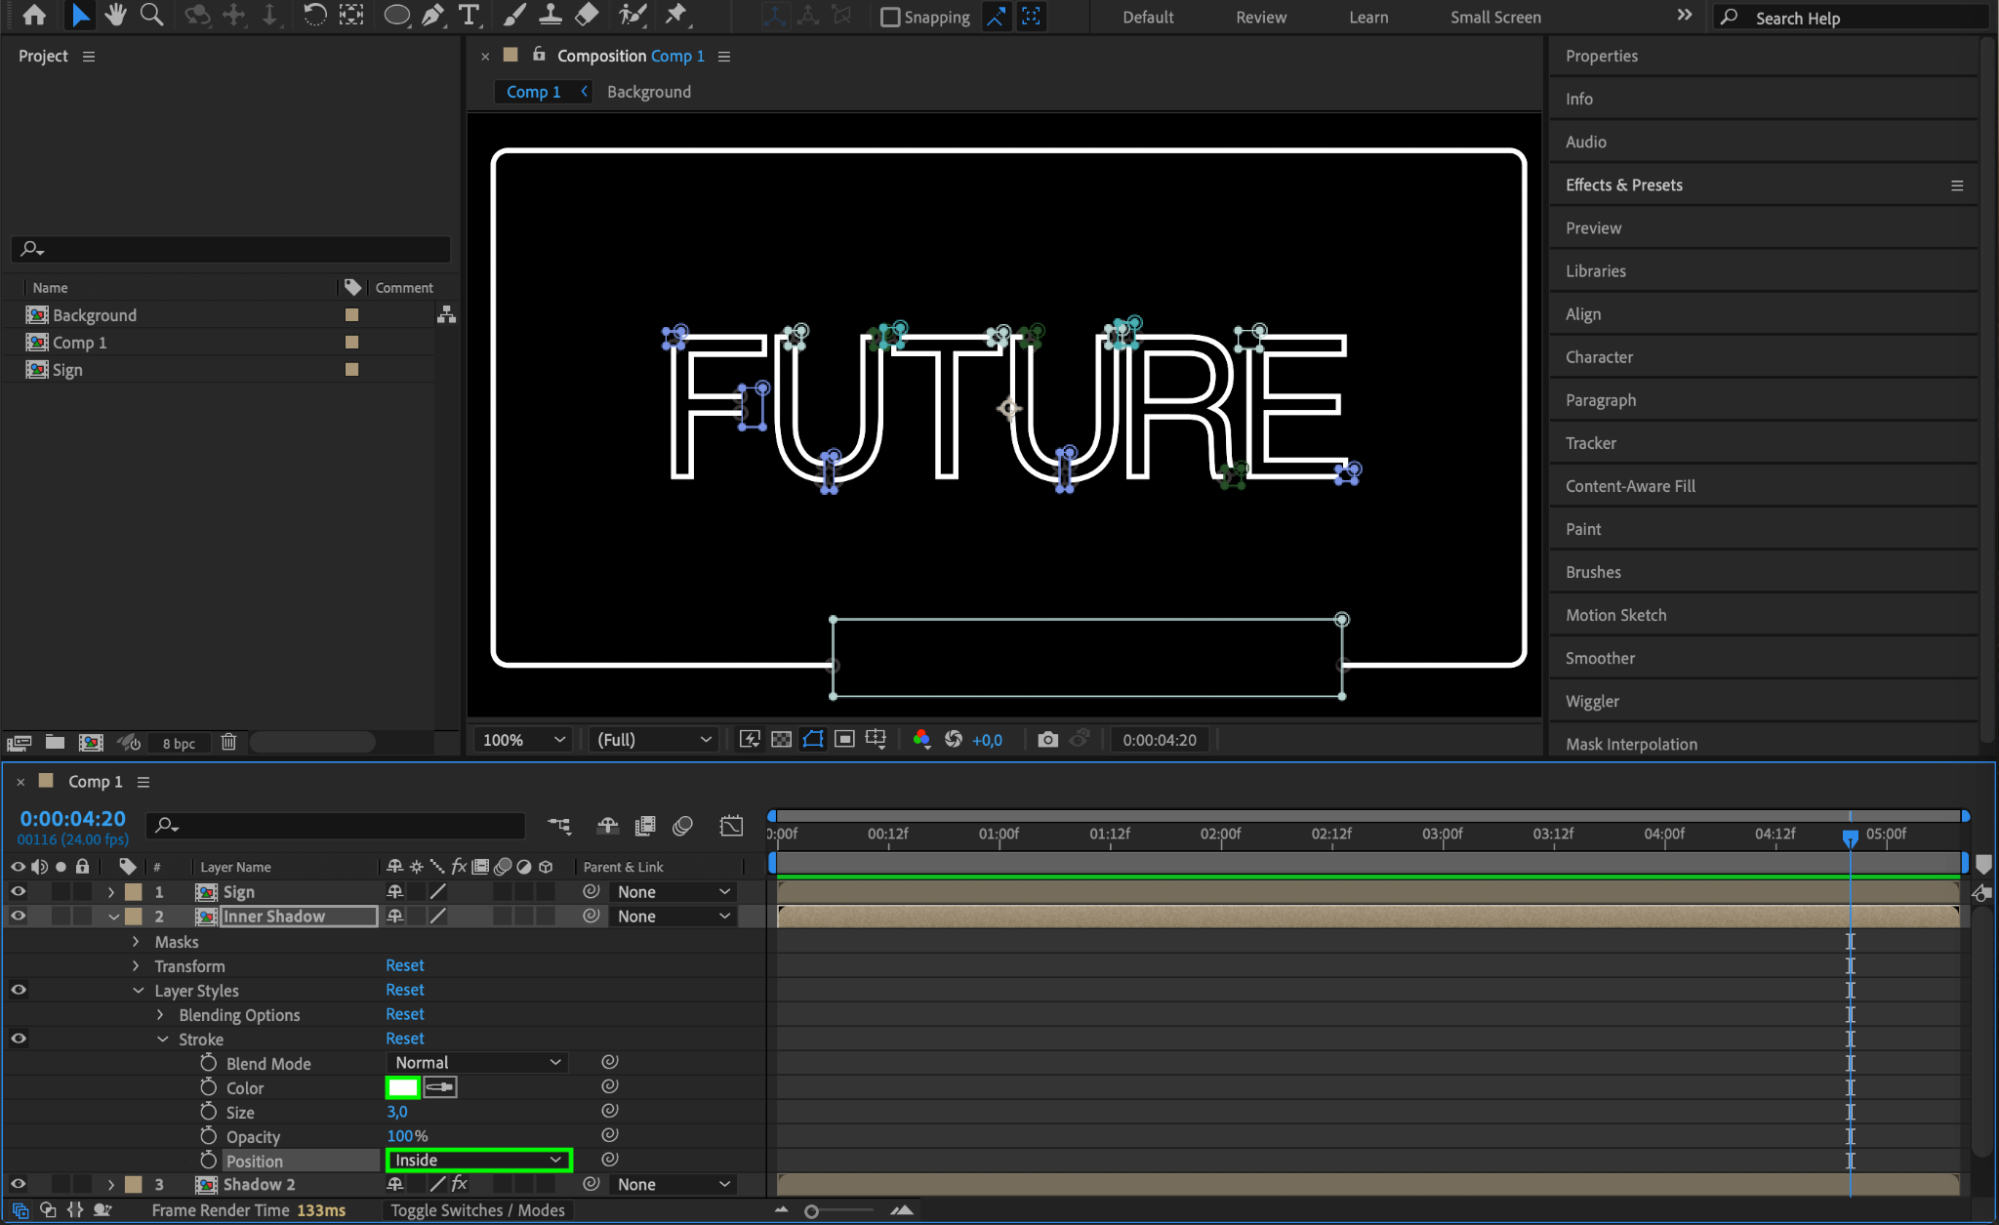Expand the Transform group
Screen dimensions: 1999x1225
(x=136, y=966)
